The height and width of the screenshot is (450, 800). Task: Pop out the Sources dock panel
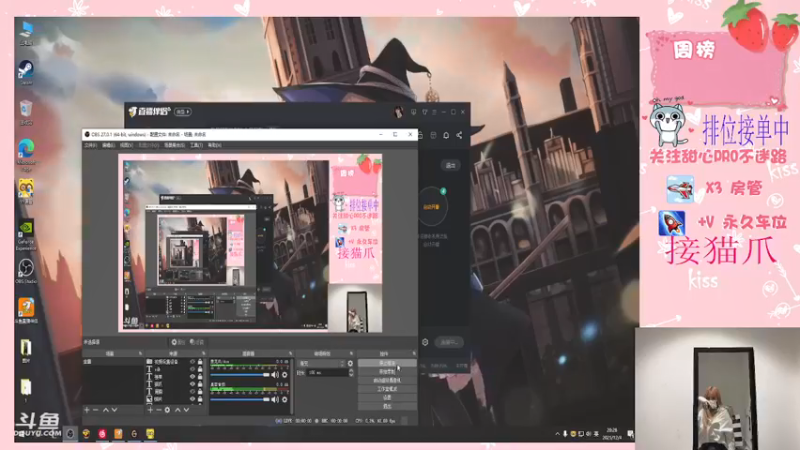204,353
